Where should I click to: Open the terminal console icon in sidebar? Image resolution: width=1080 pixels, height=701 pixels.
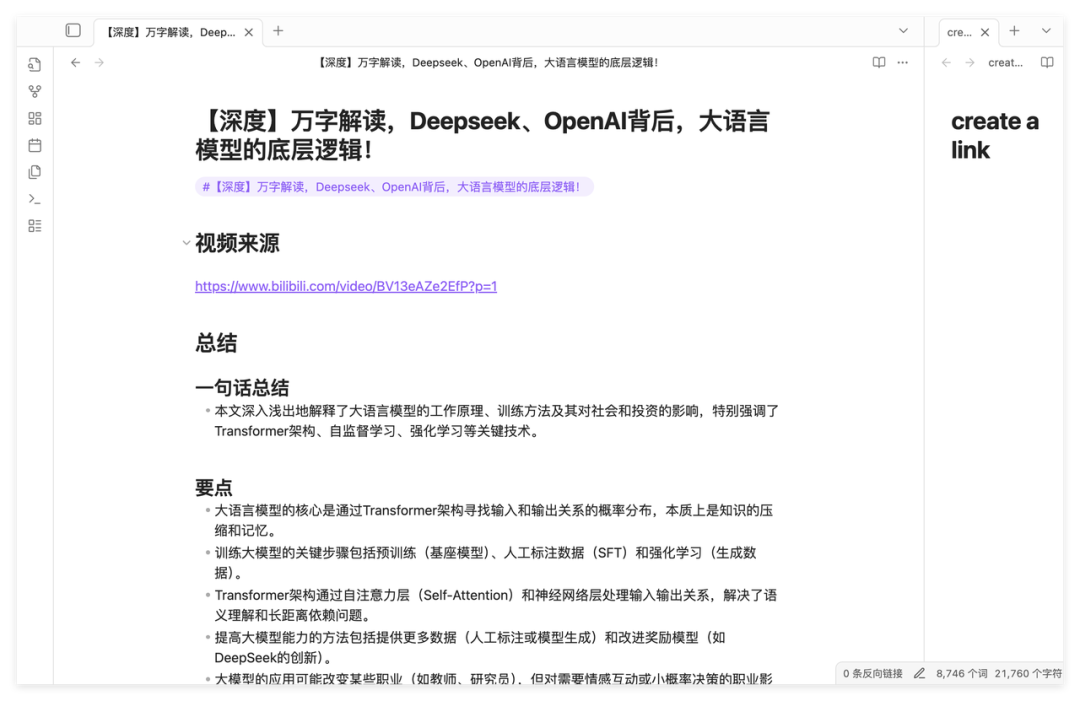(34, 198)
